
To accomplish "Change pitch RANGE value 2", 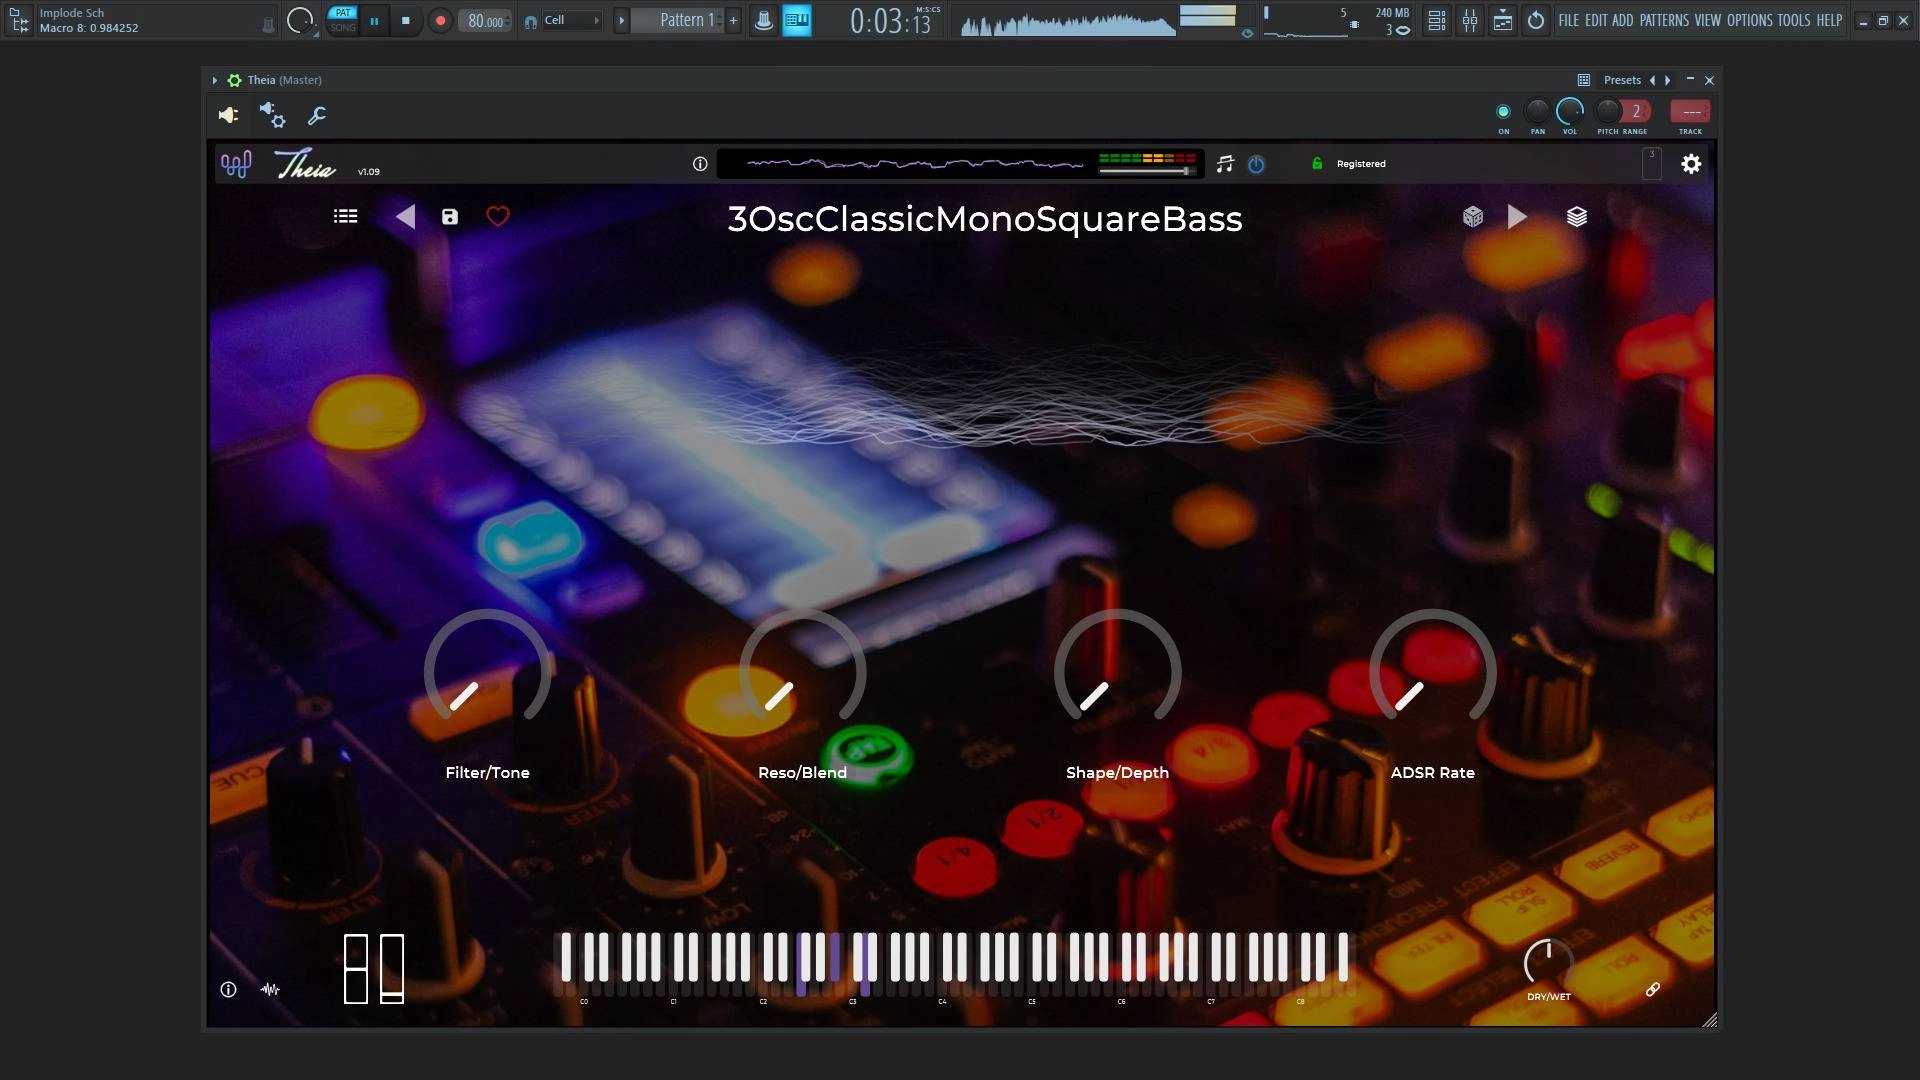I will (1636, 111).
